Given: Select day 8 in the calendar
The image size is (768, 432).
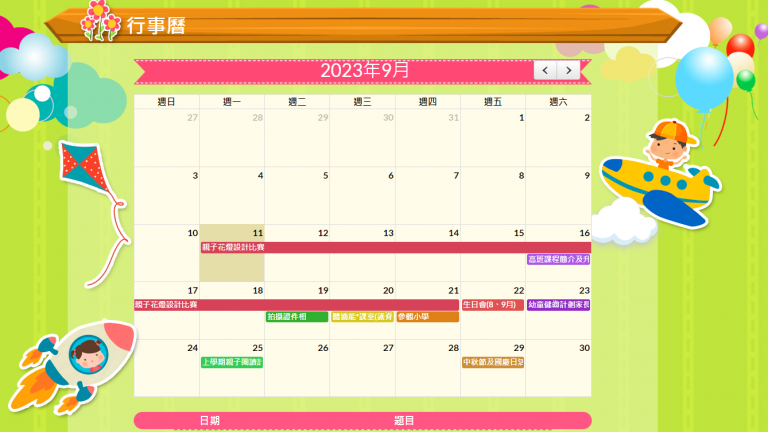Looking at the screenshot, I should [x=493, y=195].
